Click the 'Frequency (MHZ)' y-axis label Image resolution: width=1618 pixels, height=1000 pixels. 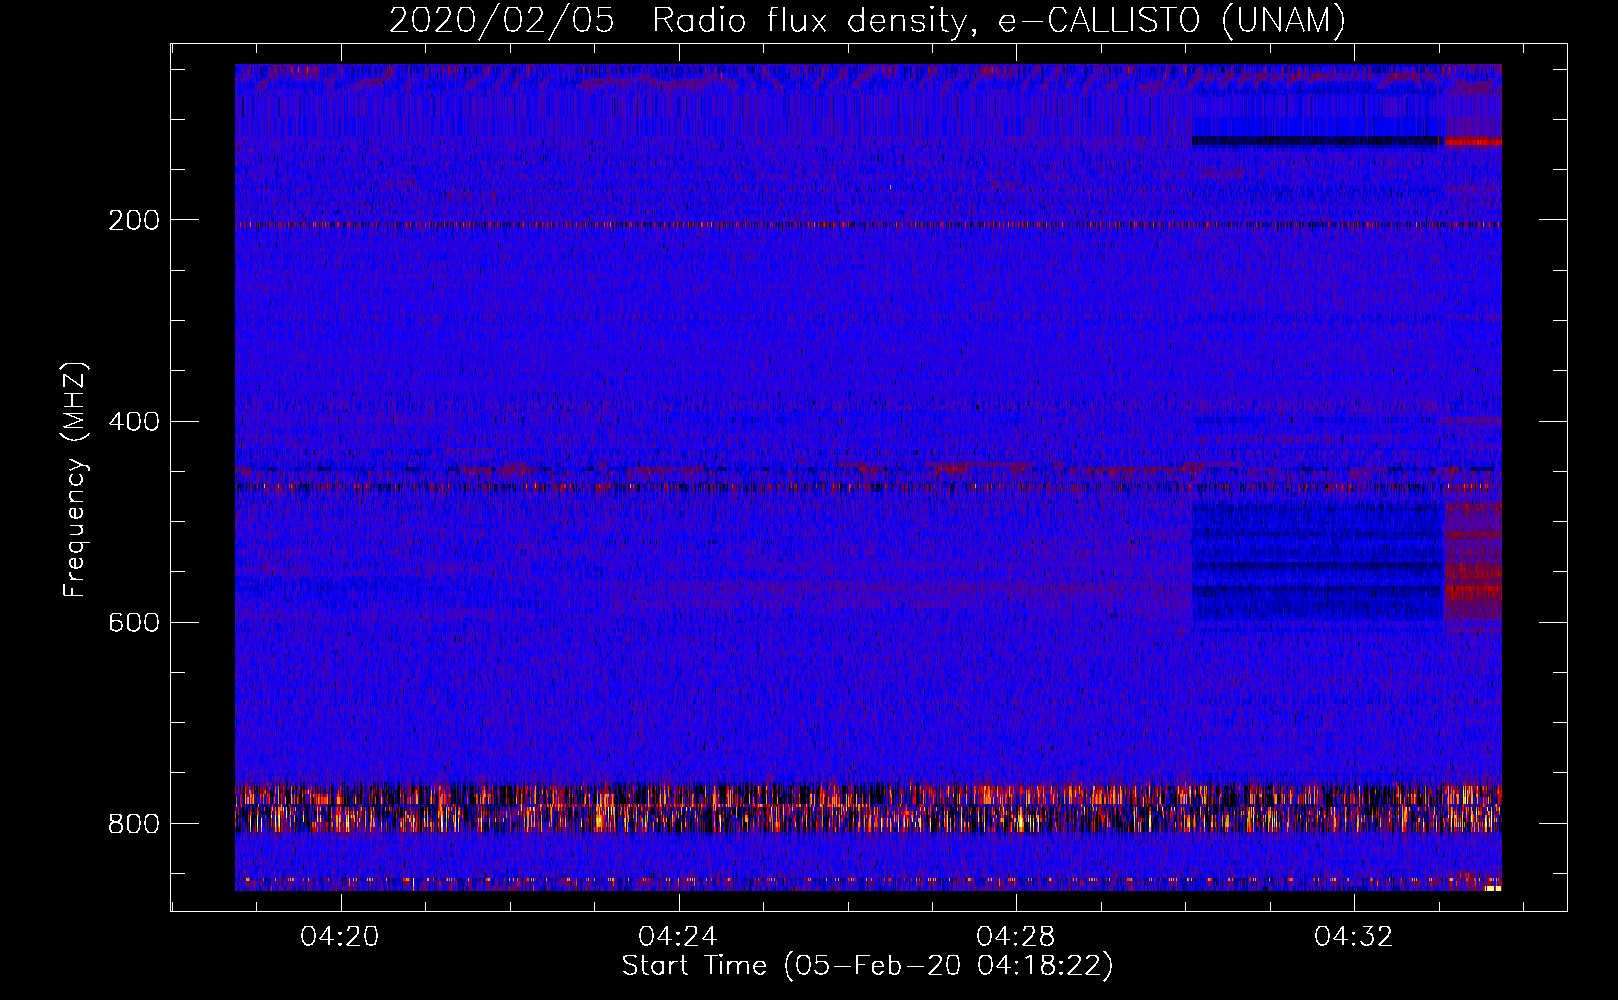click(x=74, y=479)
